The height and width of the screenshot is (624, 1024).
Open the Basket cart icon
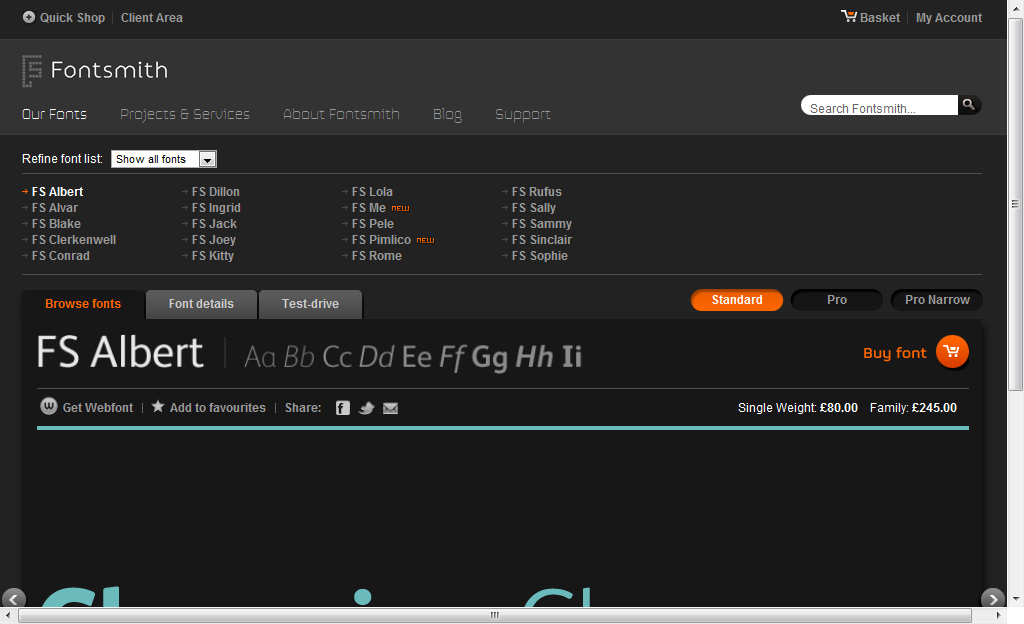[848, 16]
